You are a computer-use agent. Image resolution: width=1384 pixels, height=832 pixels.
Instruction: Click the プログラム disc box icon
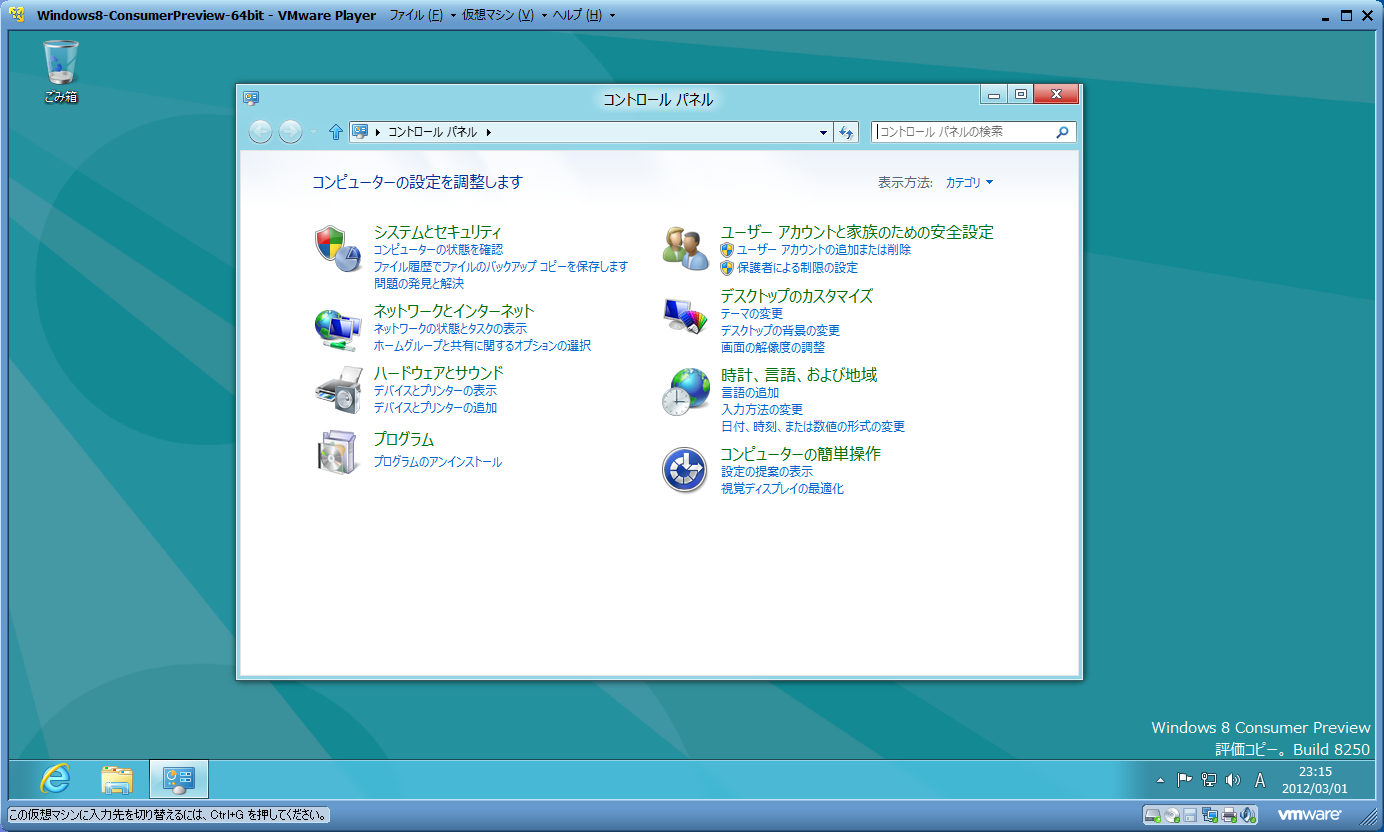[x=337, y=452]
